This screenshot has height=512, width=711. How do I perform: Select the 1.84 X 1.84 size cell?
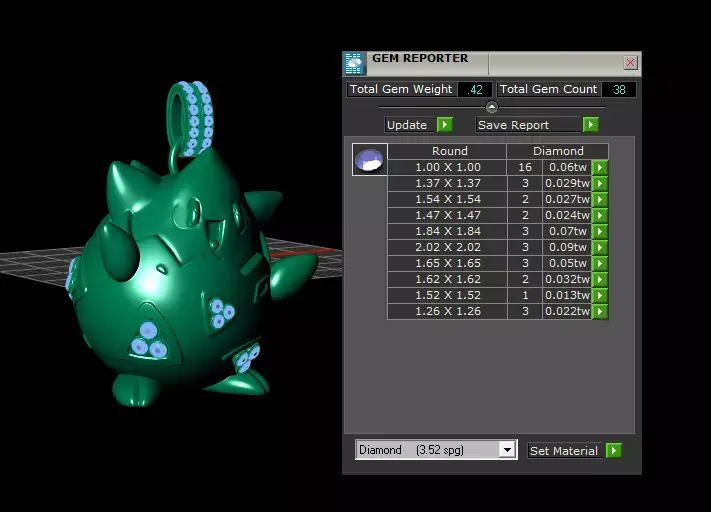[447, 231]
